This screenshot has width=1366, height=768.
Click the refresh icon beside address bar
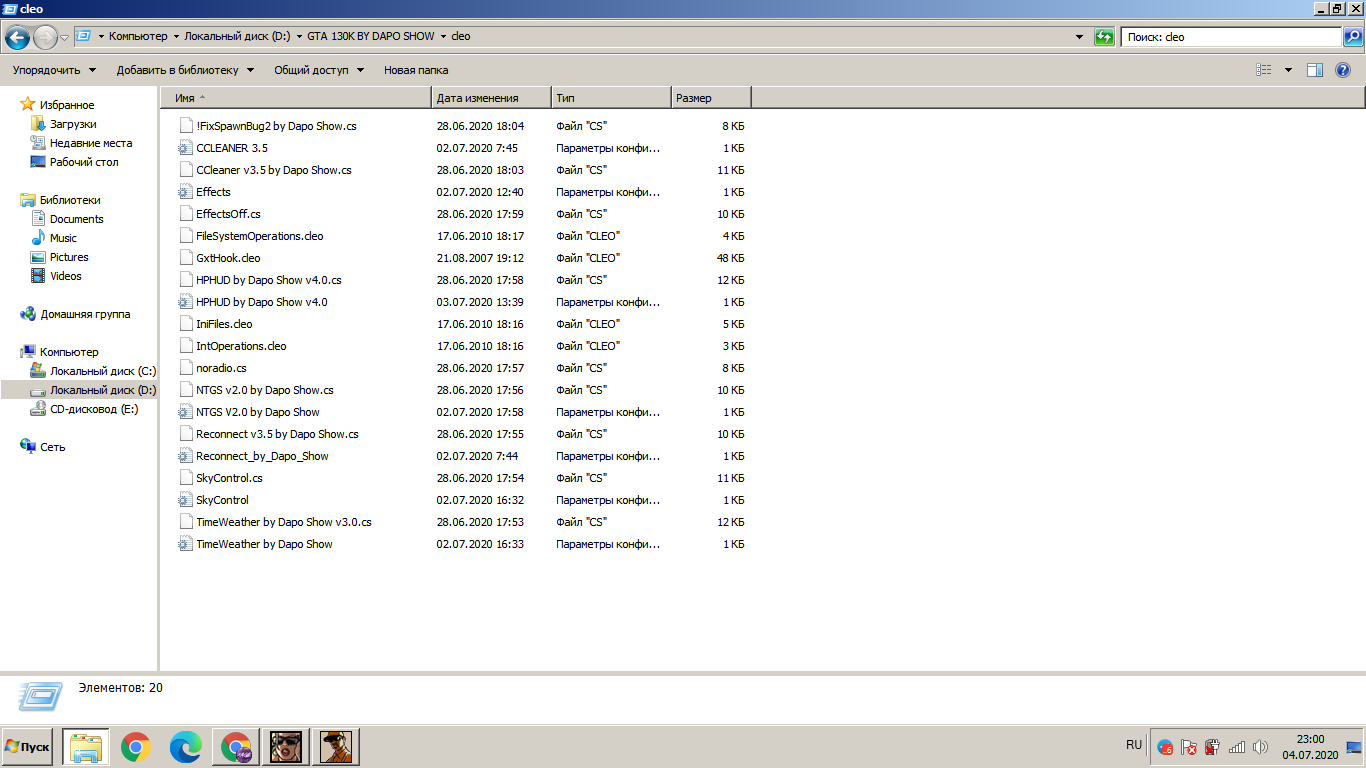pyautogui.click(x=1104, y=37)
